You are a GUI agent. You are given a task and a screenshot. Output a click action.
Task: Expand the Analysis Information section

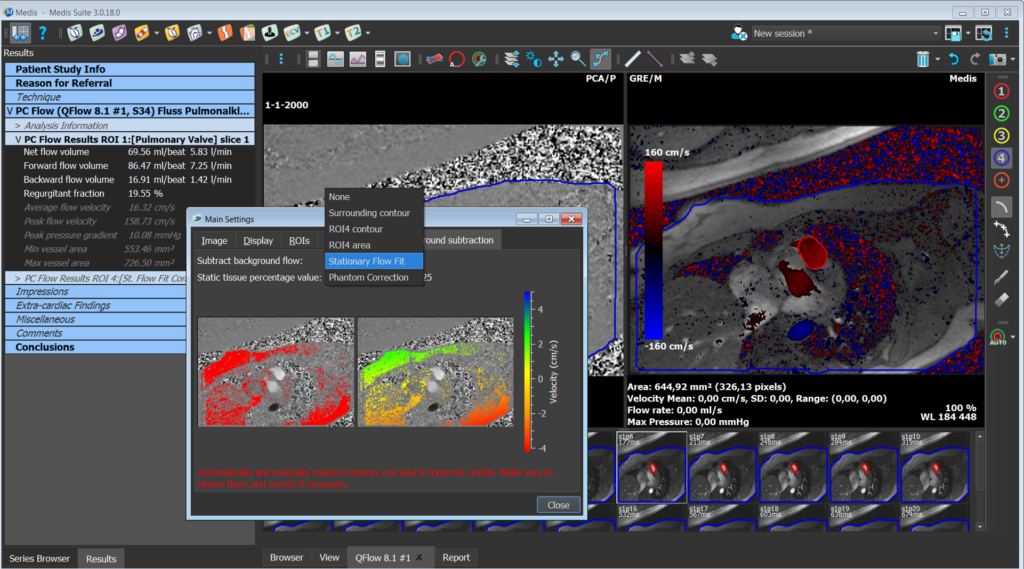17,125
